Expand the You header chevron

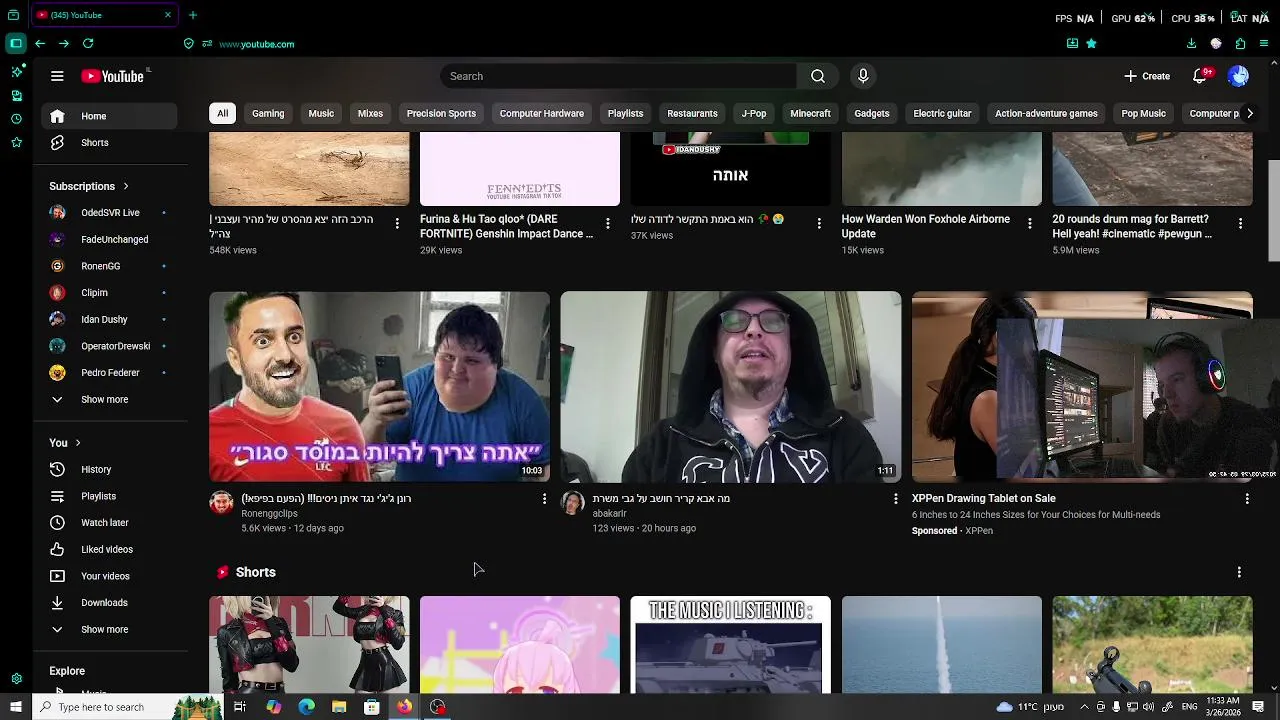coord(78,443)
